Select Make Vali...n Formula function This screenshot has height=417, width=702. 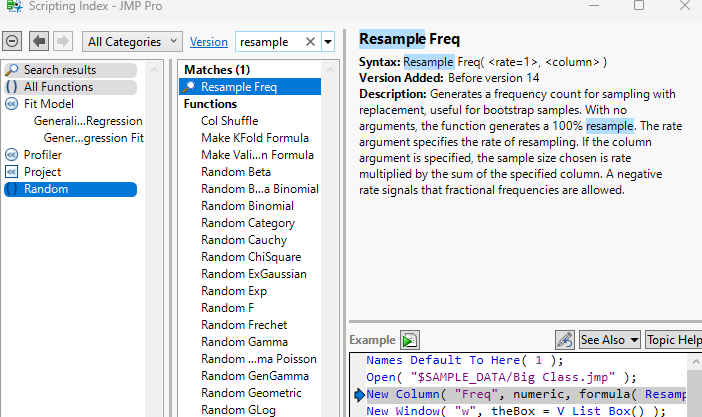257,155
